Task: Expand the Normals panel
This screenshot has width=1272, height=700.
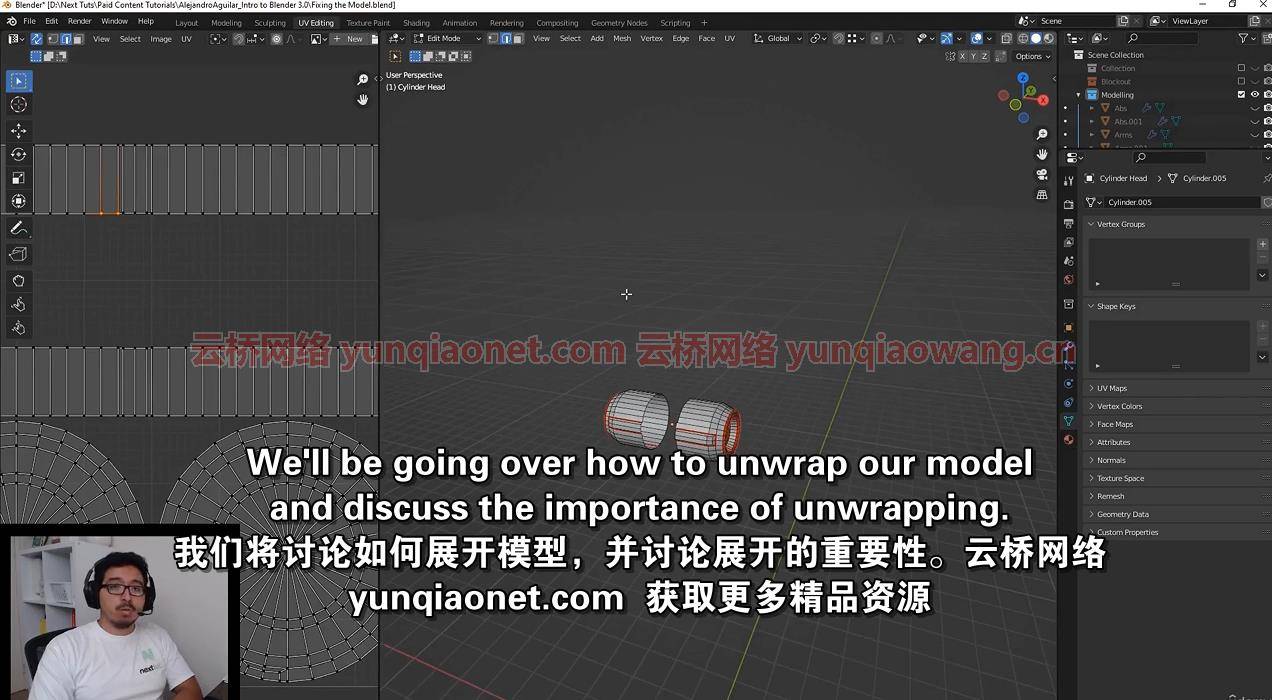Action: pyautogui.click(x=1111, y=460)
